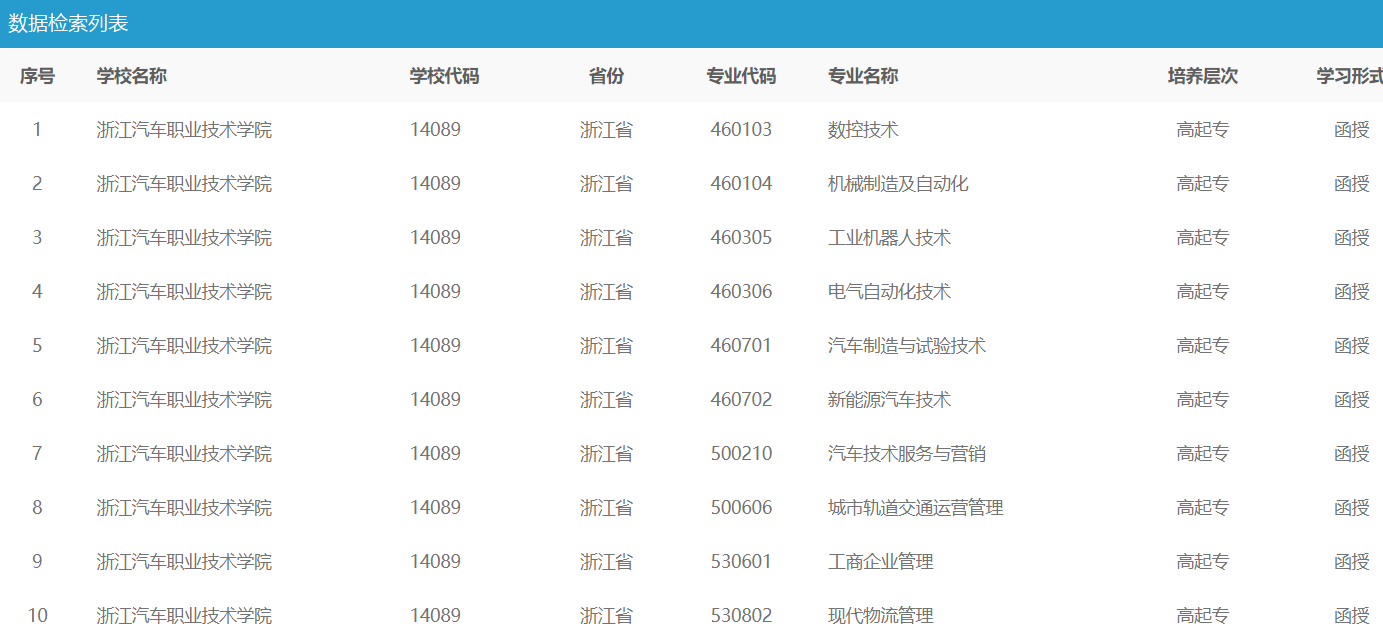Click 函授 in the 电气自动化技术 row
Viewport: 1383px width, 637px height.
[1352, 292]
